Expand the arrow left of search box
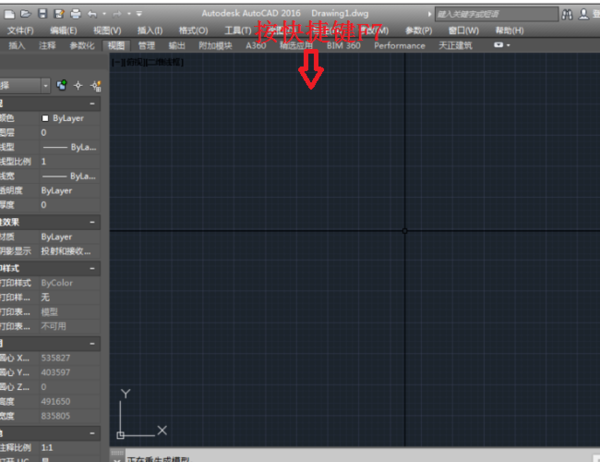The width and height of the screenshot is (600, 462). (429, 15)
